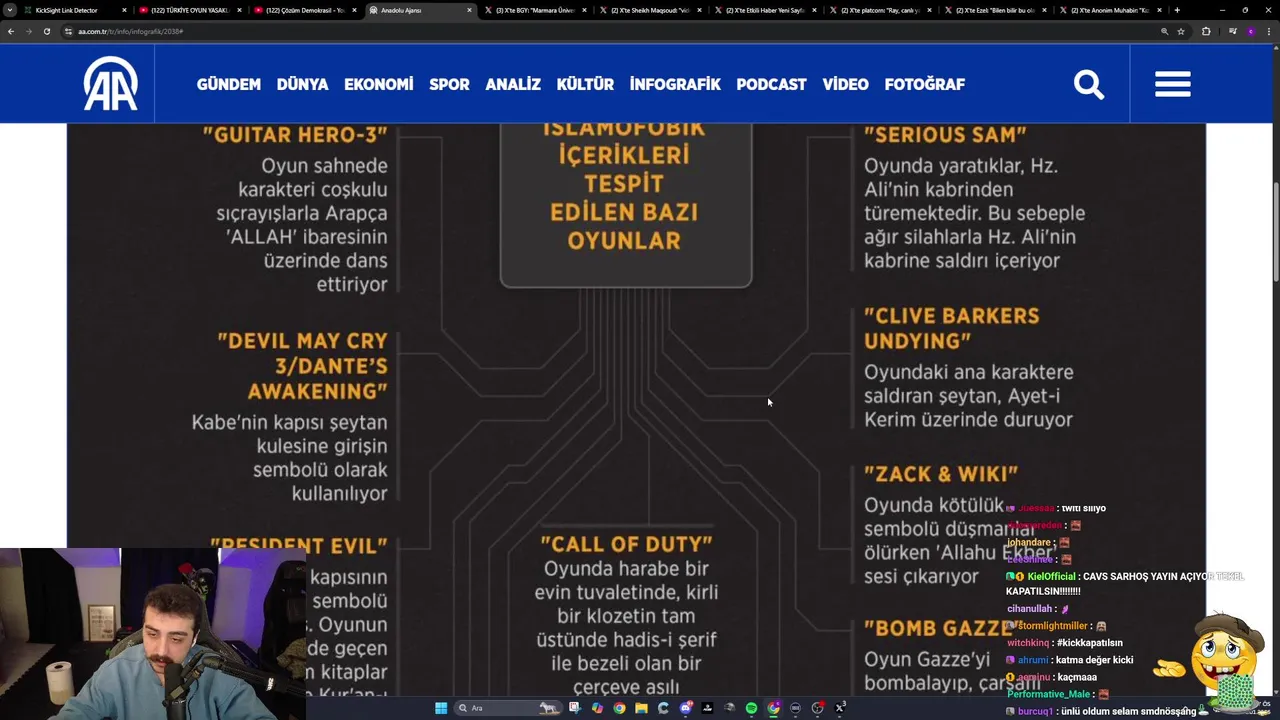
Task: Go to the PODCAST section
Action: click(771, 84)
